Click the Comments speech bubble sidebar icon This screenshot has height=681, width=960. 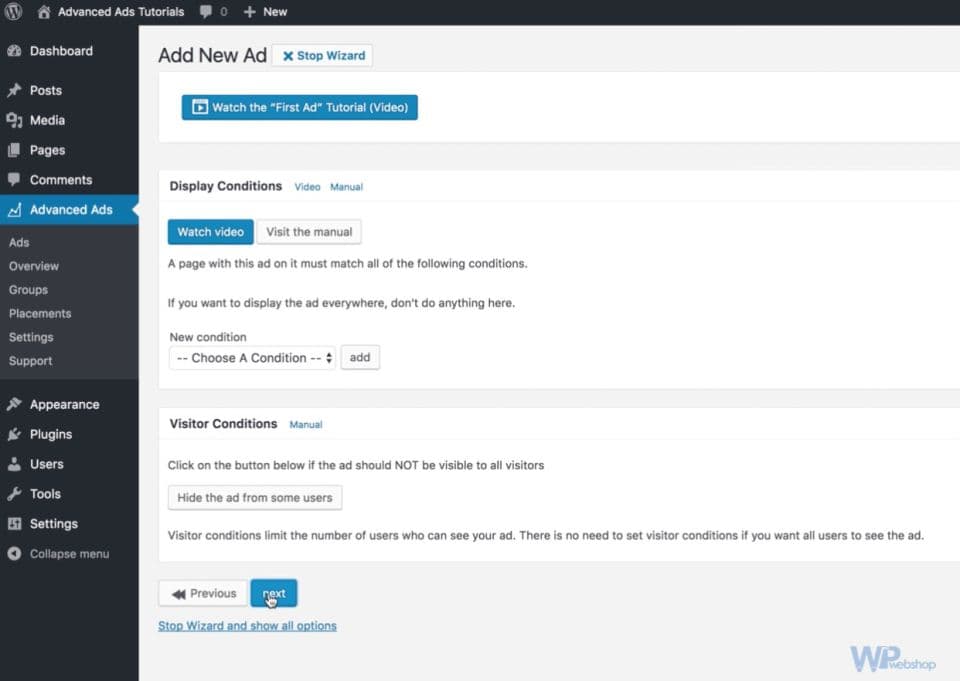pyautogui.click(x=14, y=179)
